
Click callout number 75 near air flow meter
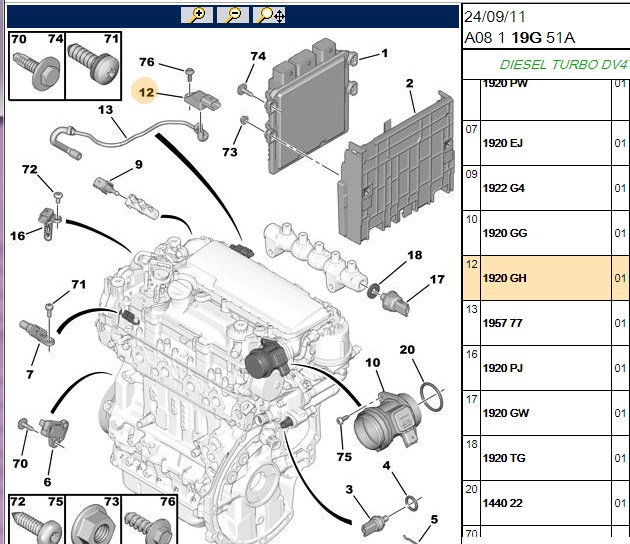[344, 457]
